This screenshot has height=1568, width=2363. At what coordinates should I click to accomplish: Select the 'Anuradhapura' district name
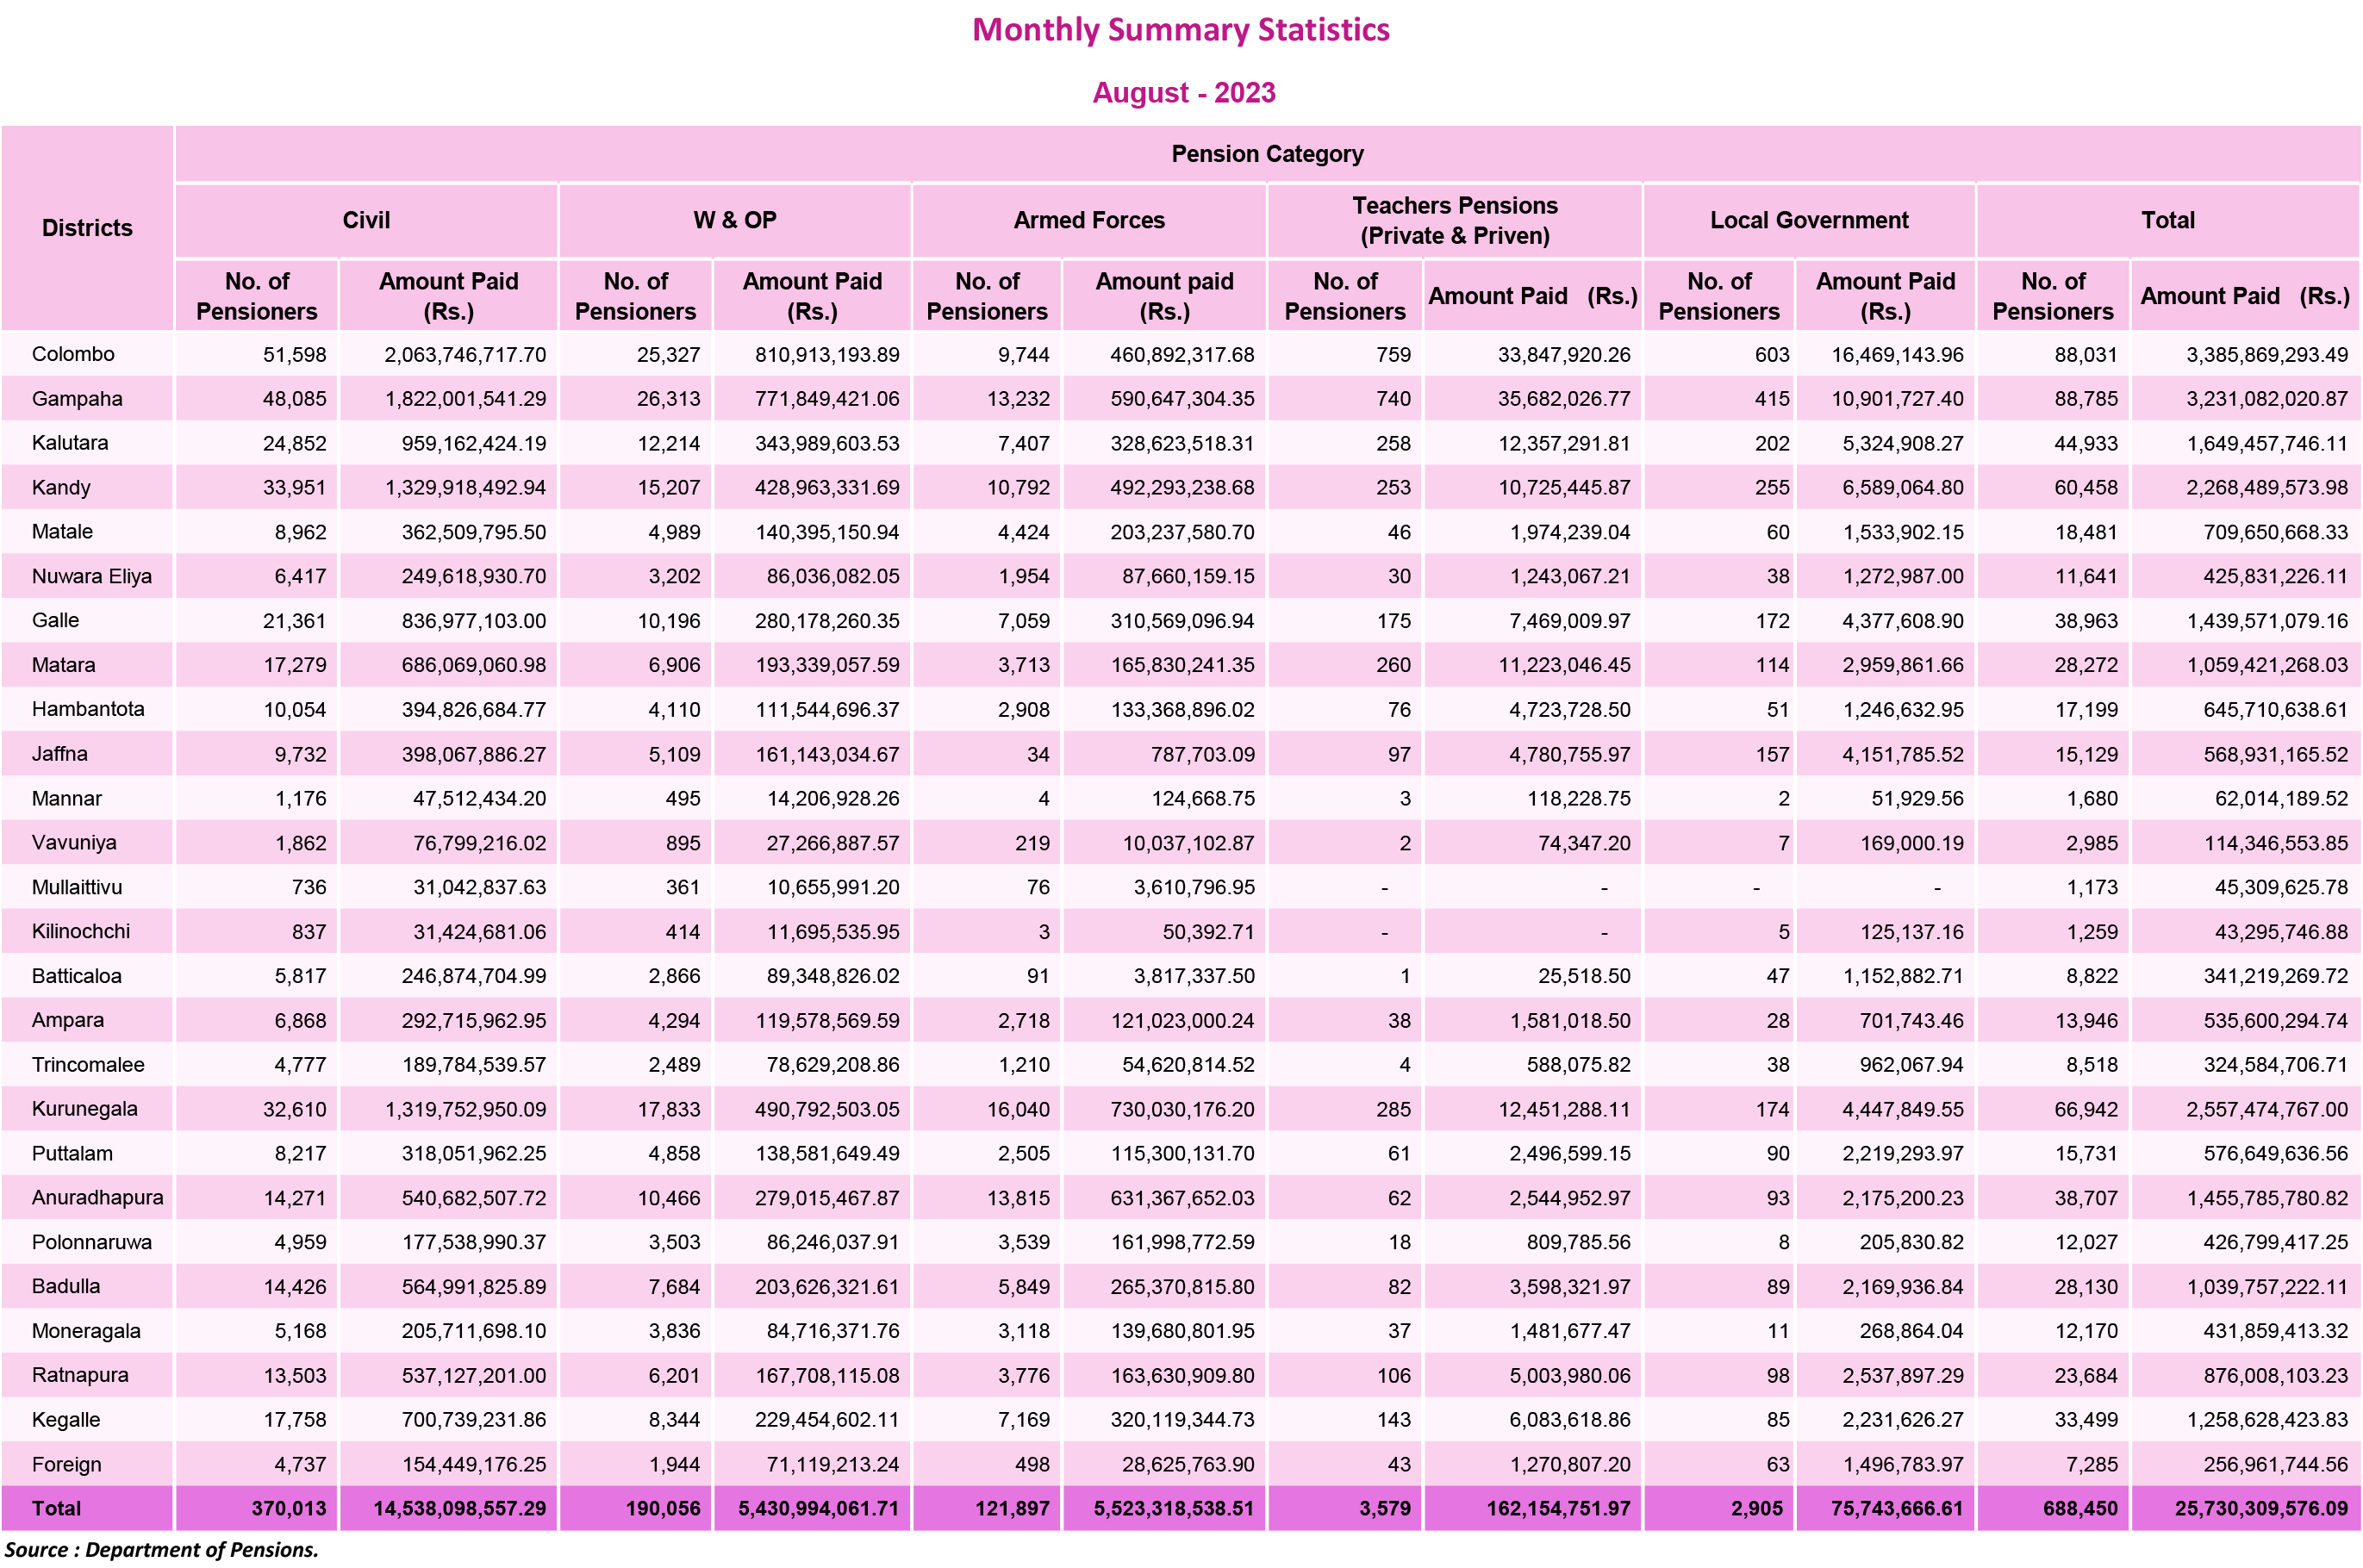[x=98, y=1198]
